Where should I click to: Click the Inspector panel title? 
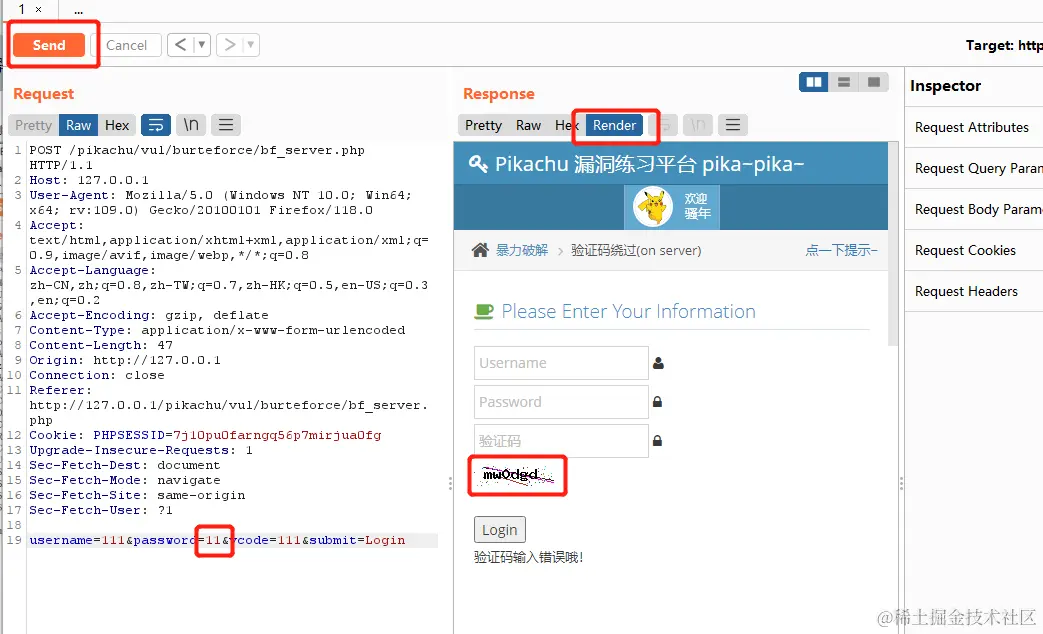click(x=945, y=86)
